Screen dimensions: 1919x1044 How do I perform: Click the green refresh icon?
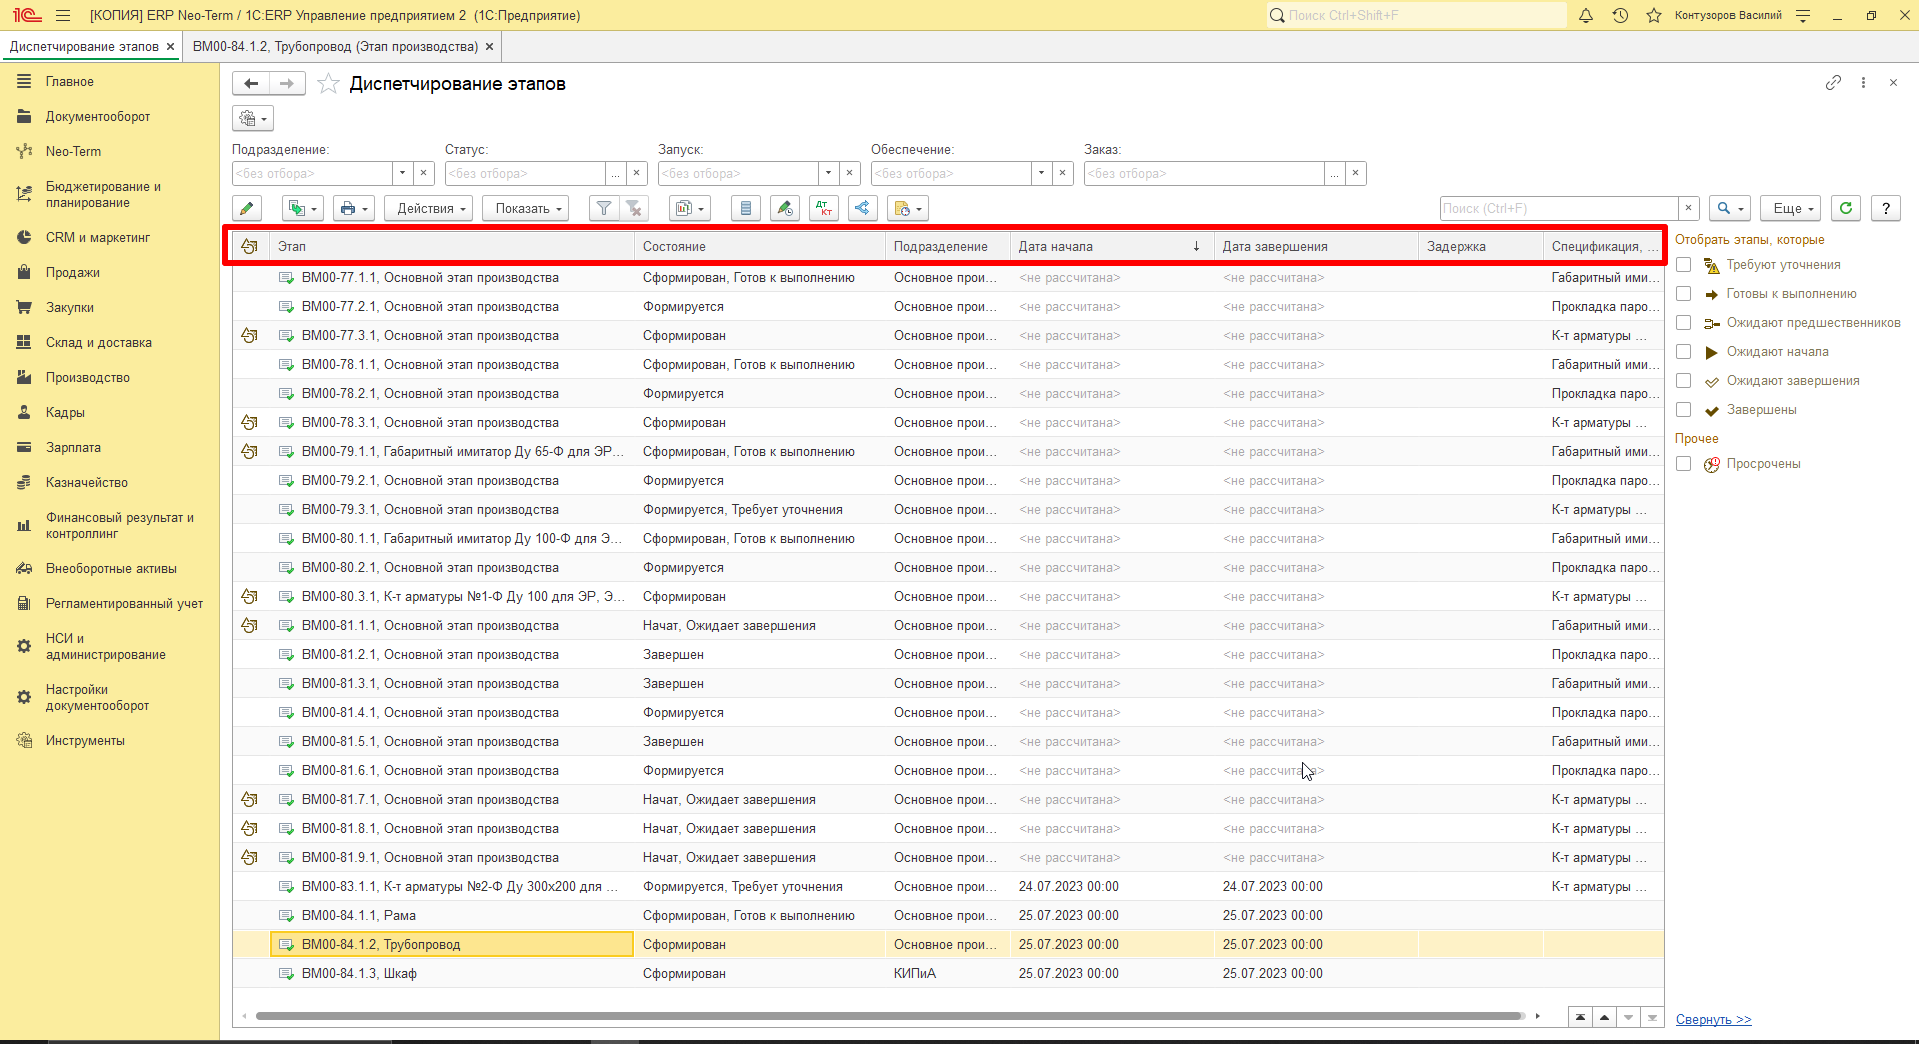click(x=1846, y=208)
